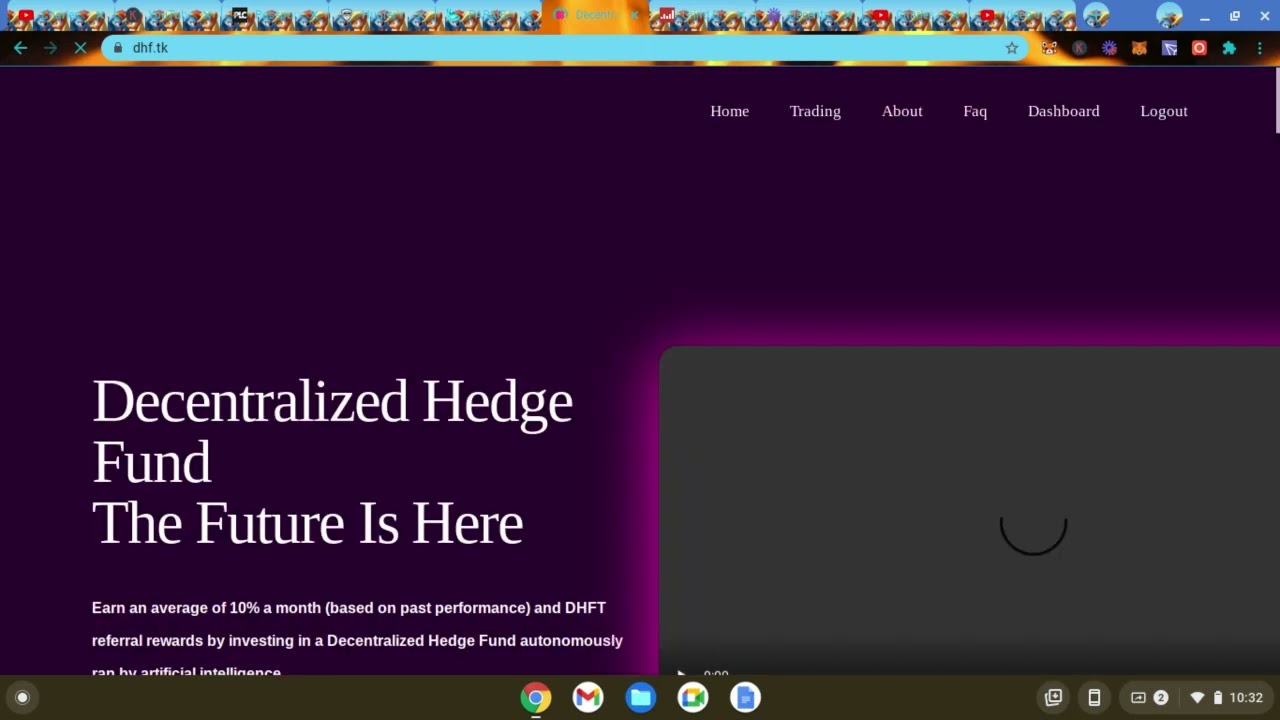Open the purple arrow extension icon
This screenshot has height=720, width=1280.
tap(1169, 48)
